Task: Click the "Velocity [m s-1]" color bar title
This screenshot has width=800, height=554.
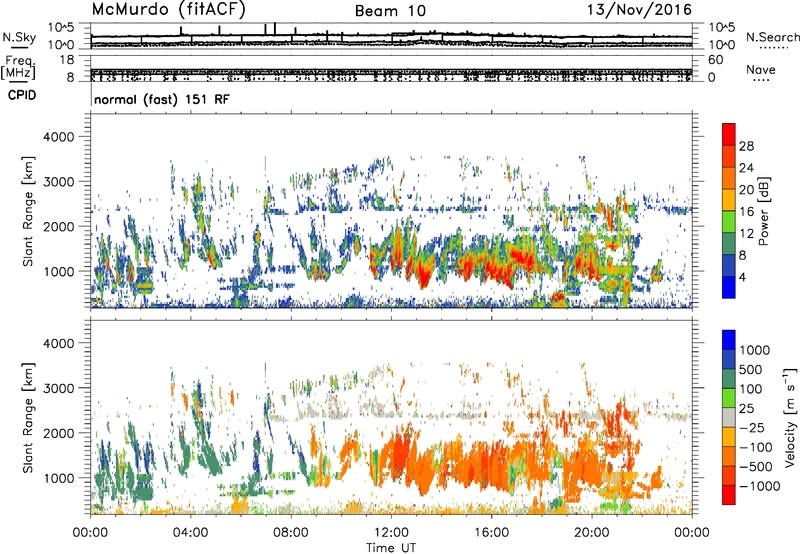Action: point(790,417)
